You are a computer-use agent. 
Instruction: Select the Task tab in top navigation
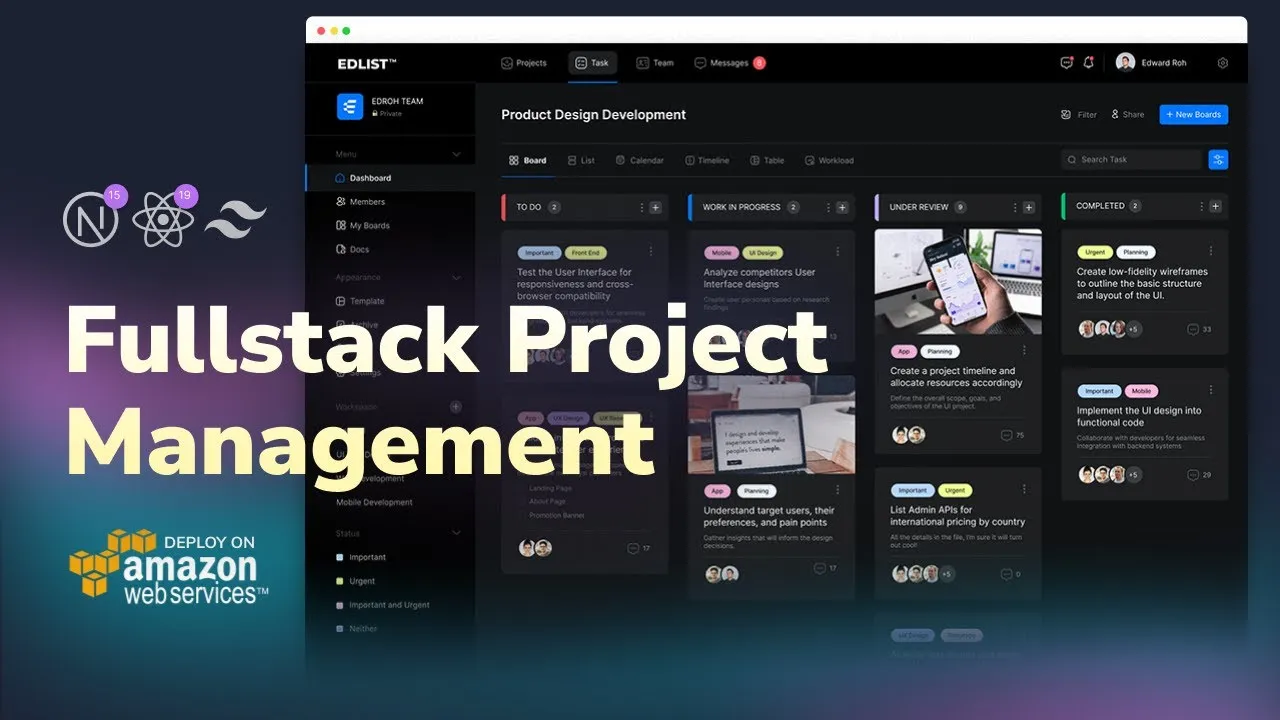[x=593, y=63]
